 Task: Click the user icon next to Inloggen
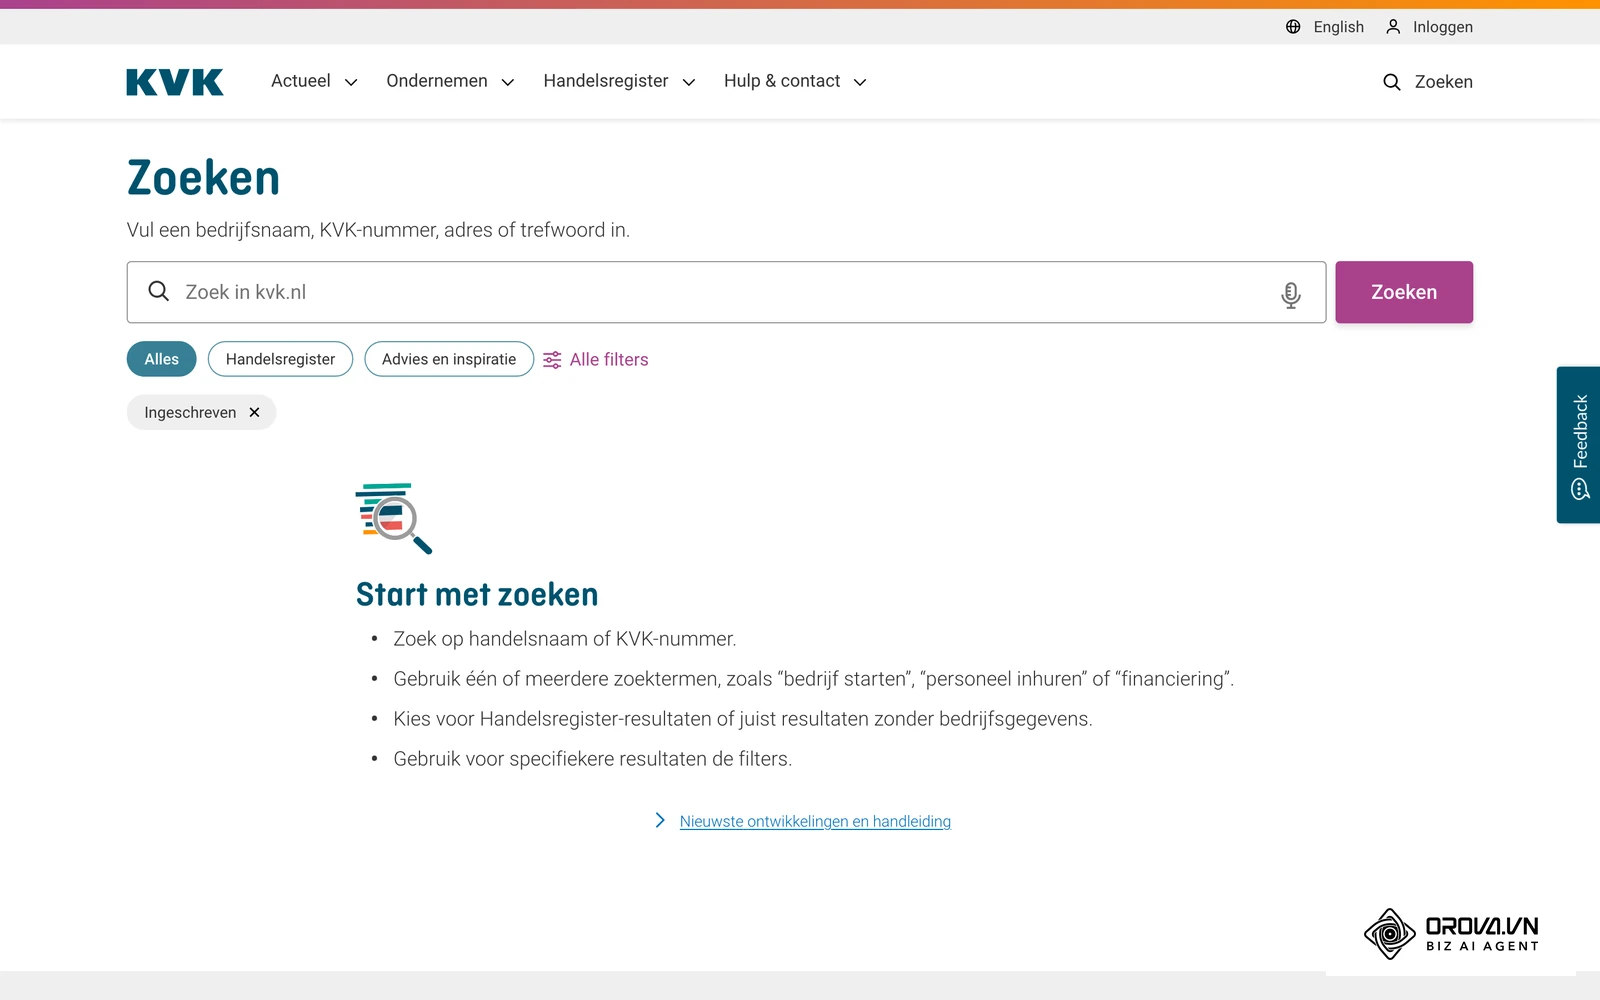point(1393,27)
